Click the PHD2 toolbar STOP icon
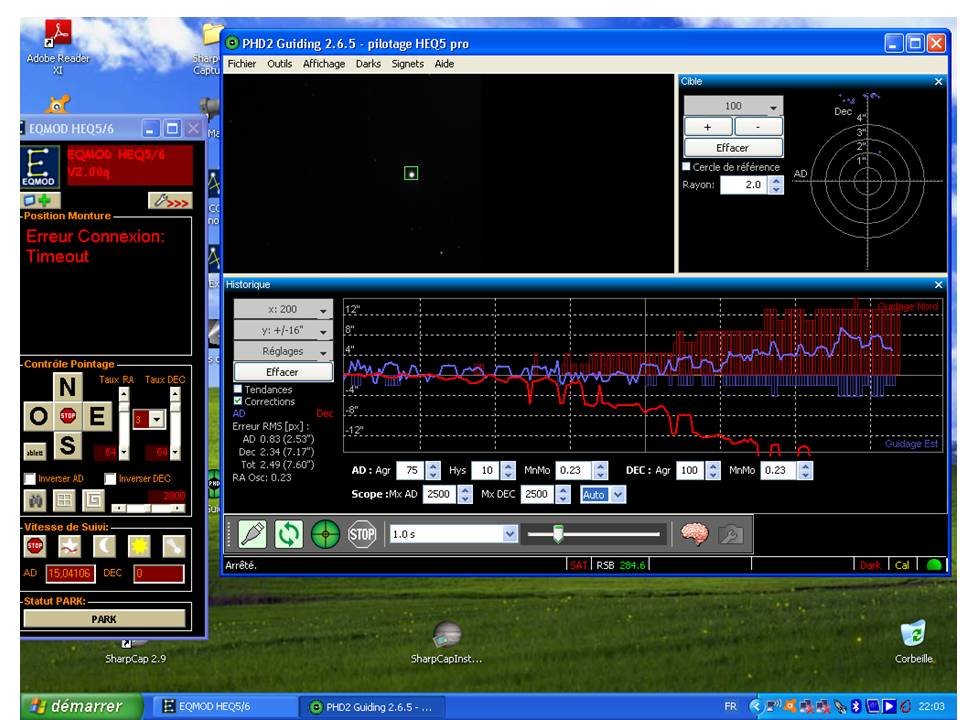The height and width of the screenshot is (720, 960). 362,534
